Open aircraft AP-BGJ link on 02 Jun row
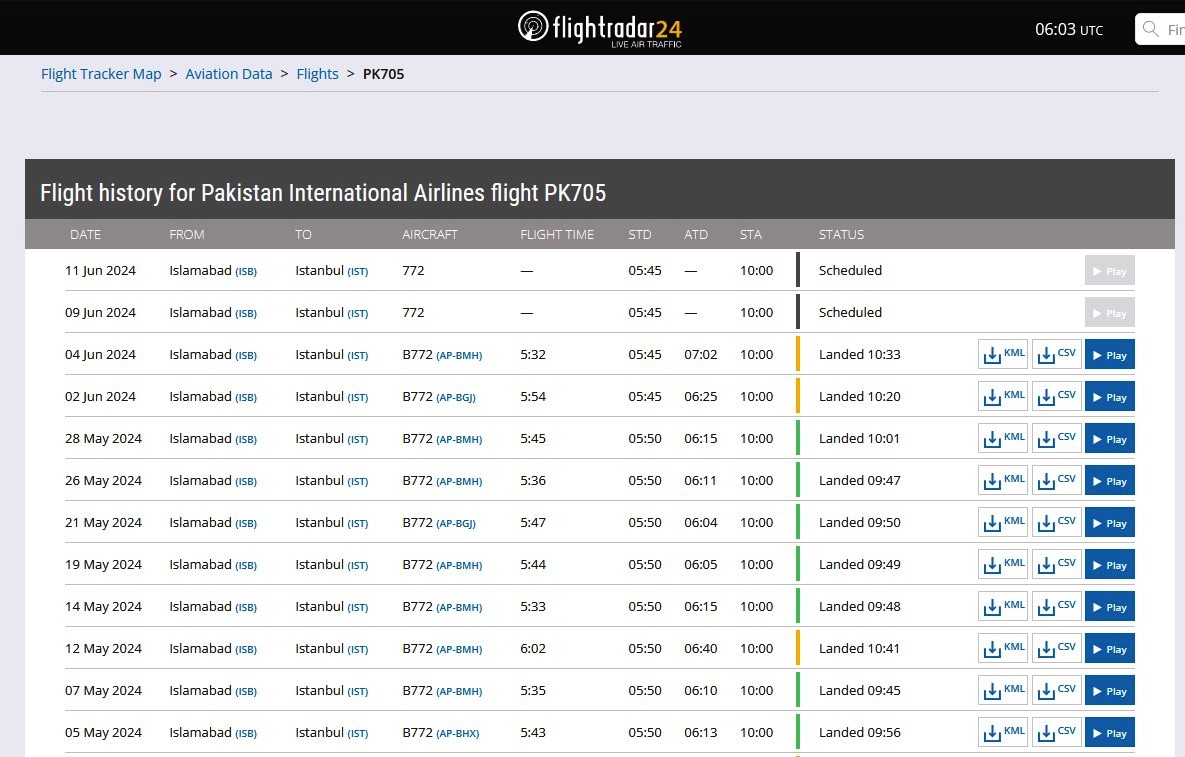Viewport: 1185px width, 757px height. (x=456, y=397)
